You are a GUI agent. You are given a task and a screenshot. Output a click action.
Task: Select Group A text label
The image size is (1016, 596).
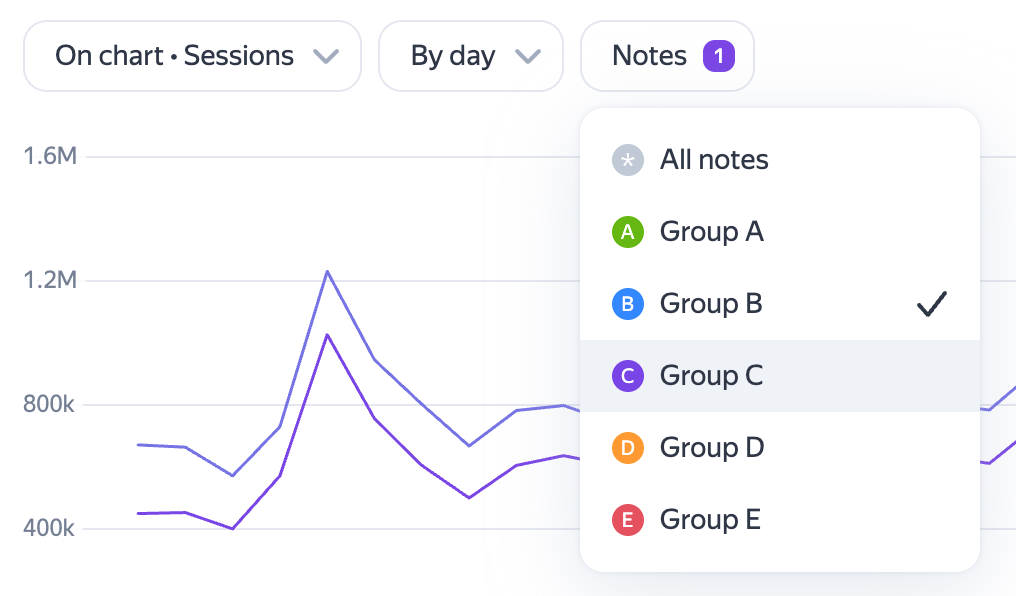(x=711, y=232)
